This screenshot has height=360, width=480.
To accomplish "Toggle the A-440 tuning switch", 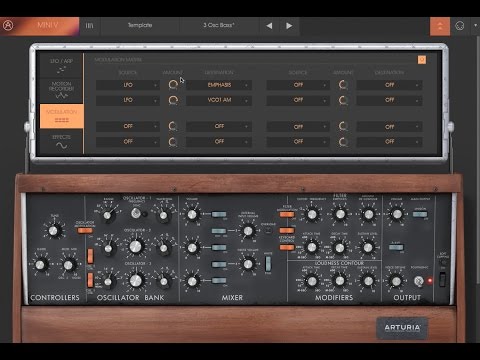I will pyautogui.click(x=396, y=247).
